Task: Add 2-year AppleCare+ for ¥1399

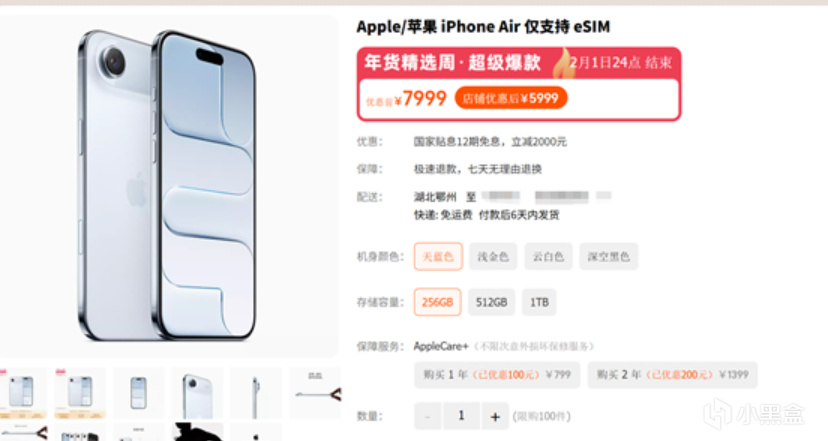Action: tap(672, 375)
